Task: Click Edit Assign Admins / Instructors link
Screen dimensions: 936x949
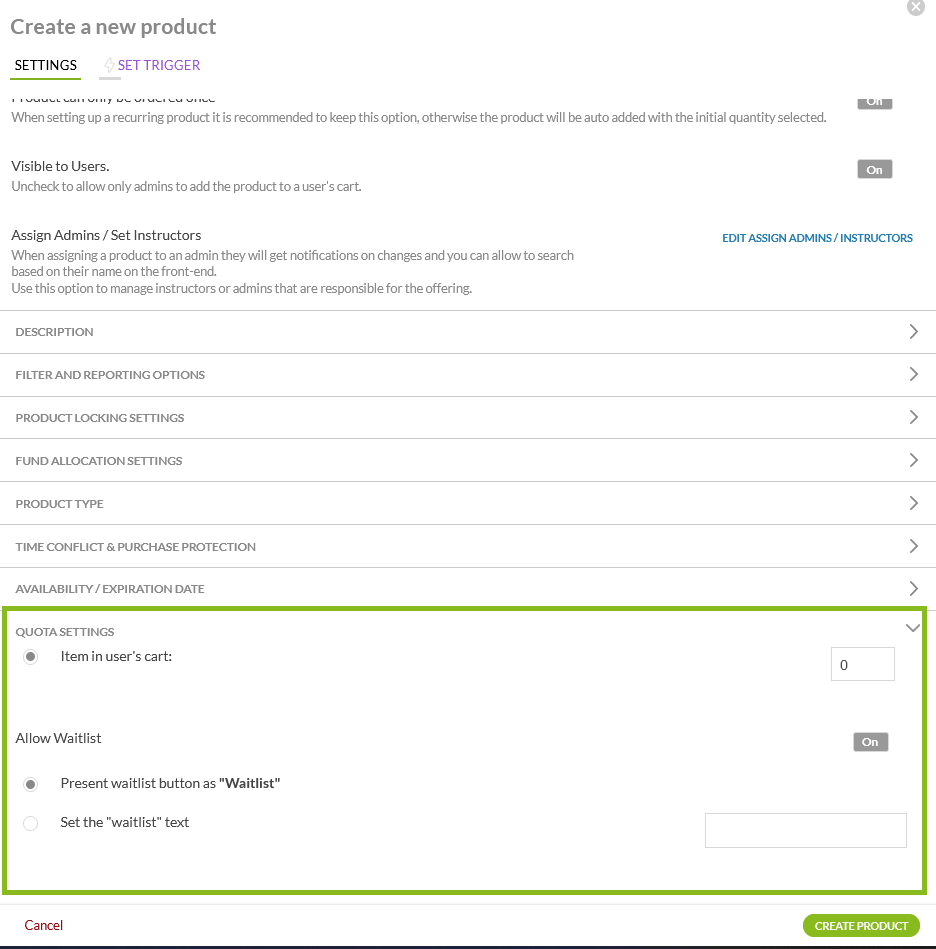Action: [x=817, y=238]
